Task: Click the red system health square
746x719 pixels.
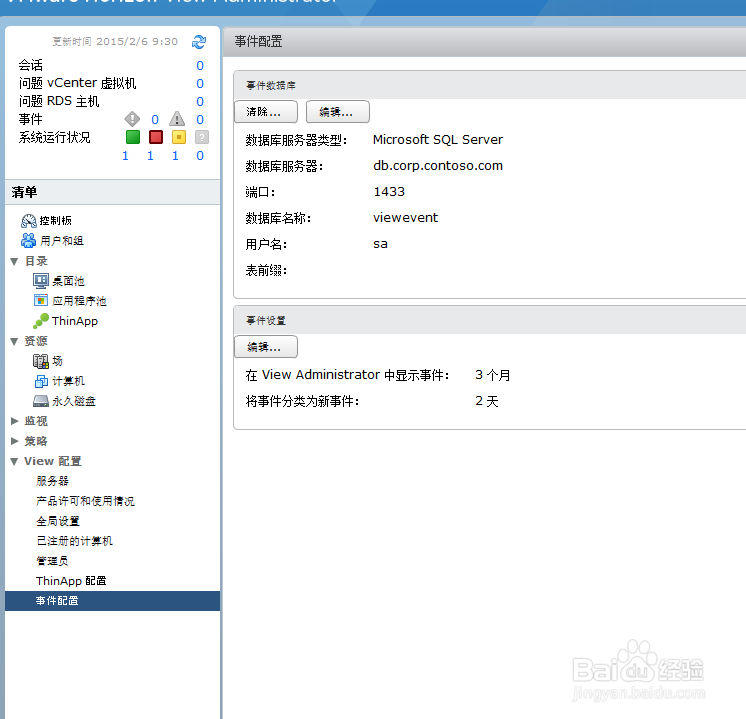Action: (x=156, y=137)
